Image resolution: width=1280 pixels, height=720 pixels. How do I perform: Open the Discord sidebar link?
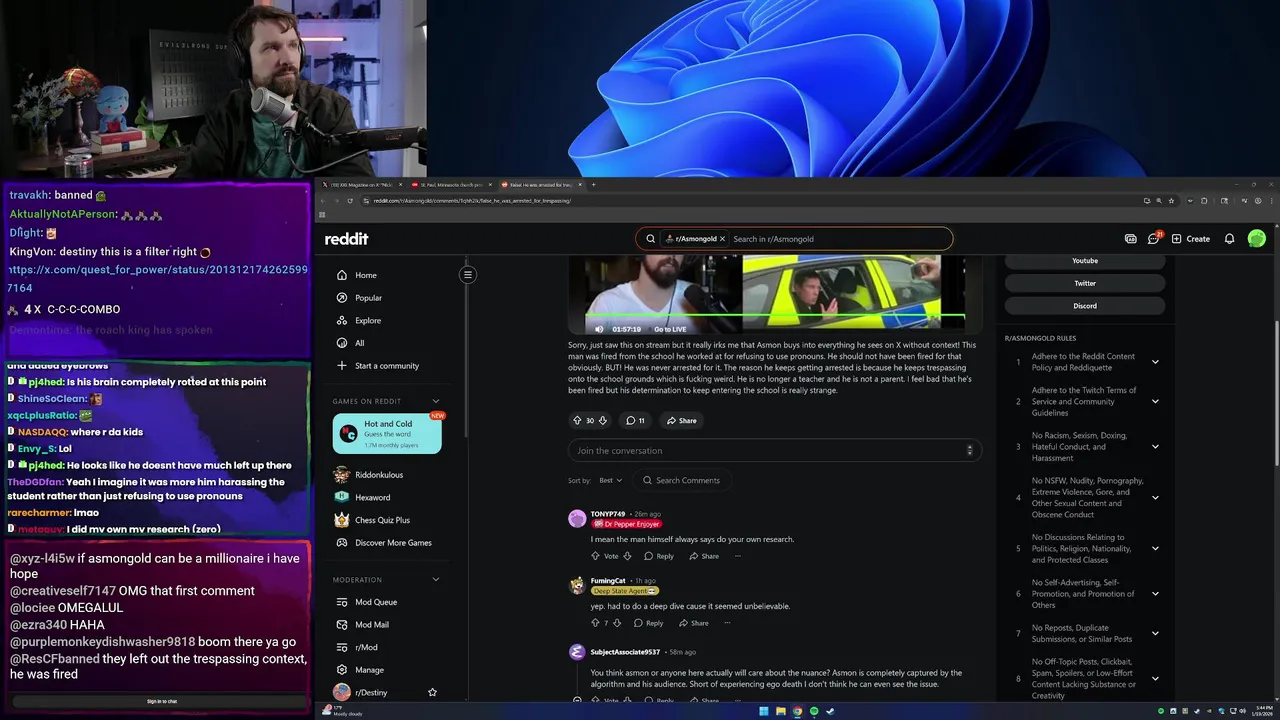point(1085,306)
